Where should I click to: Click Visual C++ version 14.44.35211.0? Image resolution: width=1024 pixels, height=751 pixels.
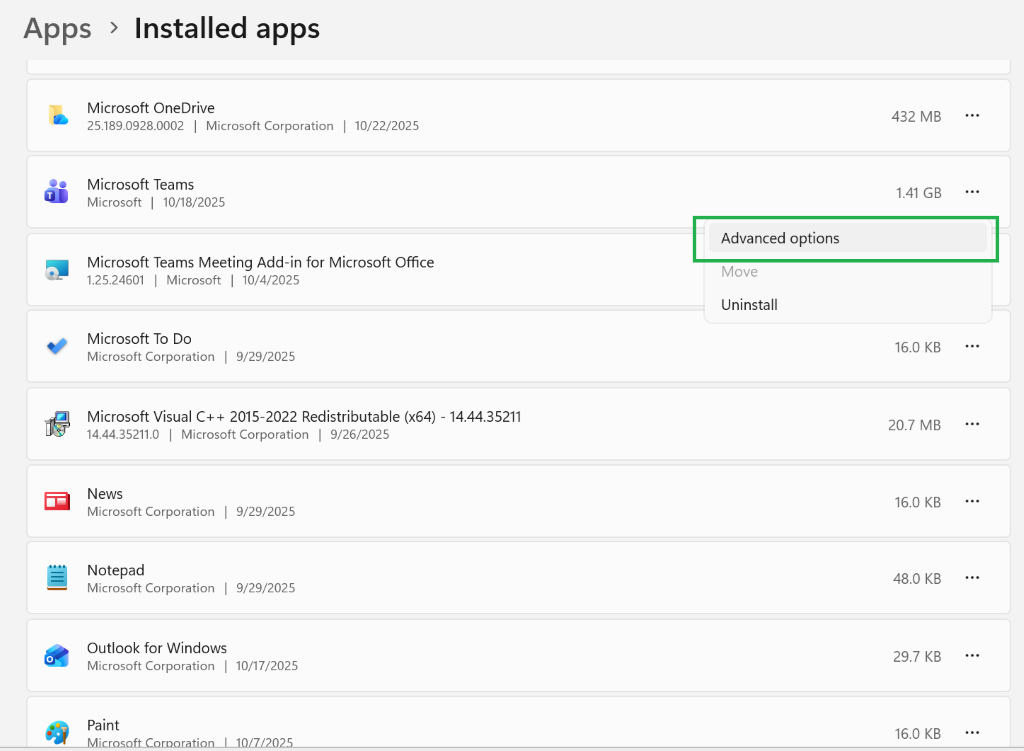[x=123, y=435]
